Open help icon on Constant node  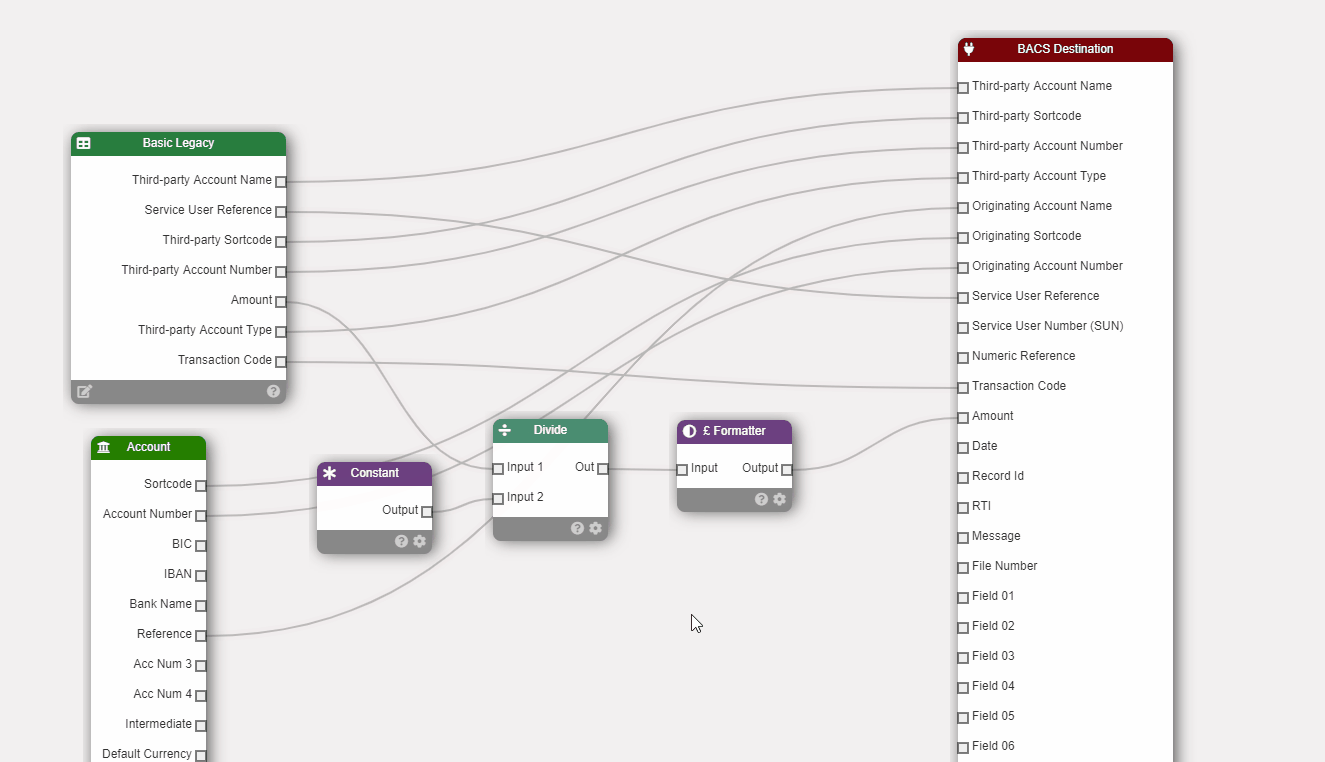(401, 541)
